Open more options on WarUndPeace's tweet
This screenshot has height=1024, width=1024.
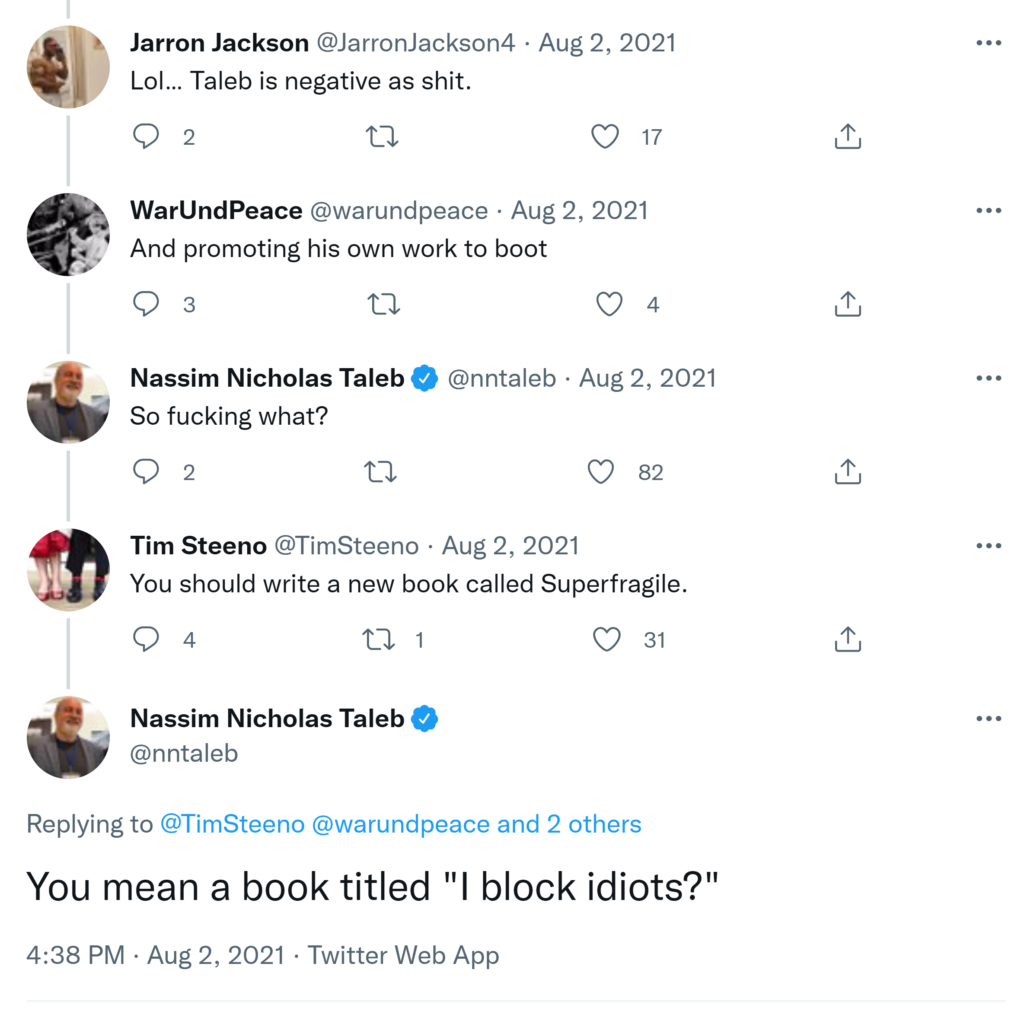click(x=988, y=211)
